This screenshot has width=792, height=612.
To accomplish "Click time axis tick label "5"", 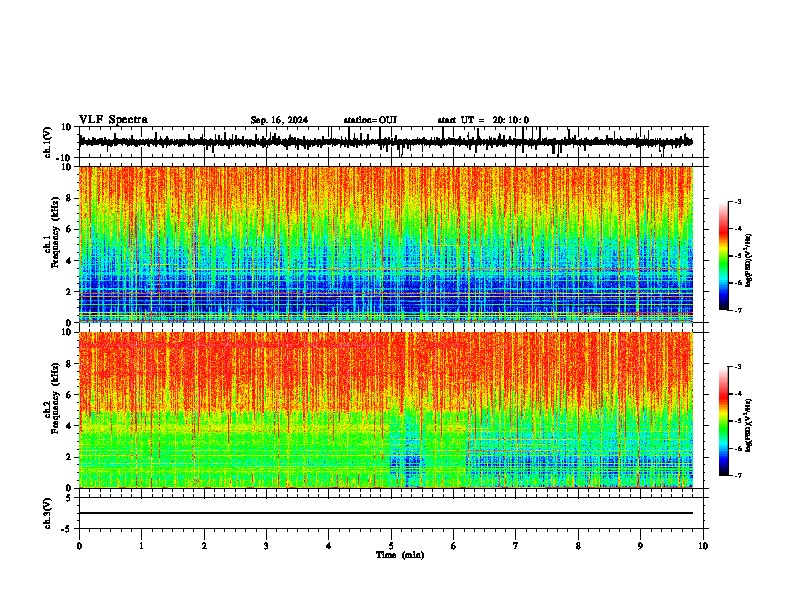I will 391,546.
